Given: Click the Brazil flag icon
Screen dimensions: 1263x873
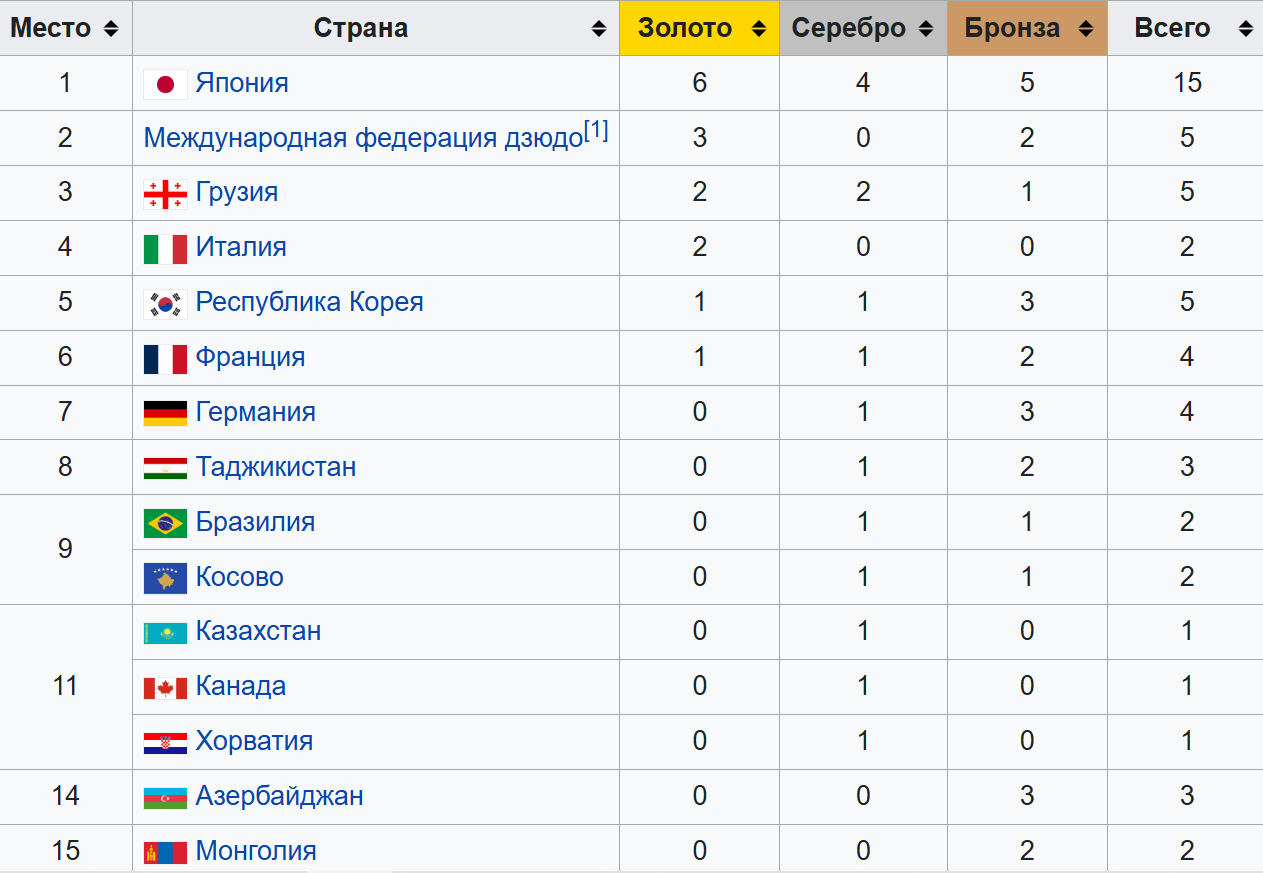Looking at the screenshot, I should 165,523.
